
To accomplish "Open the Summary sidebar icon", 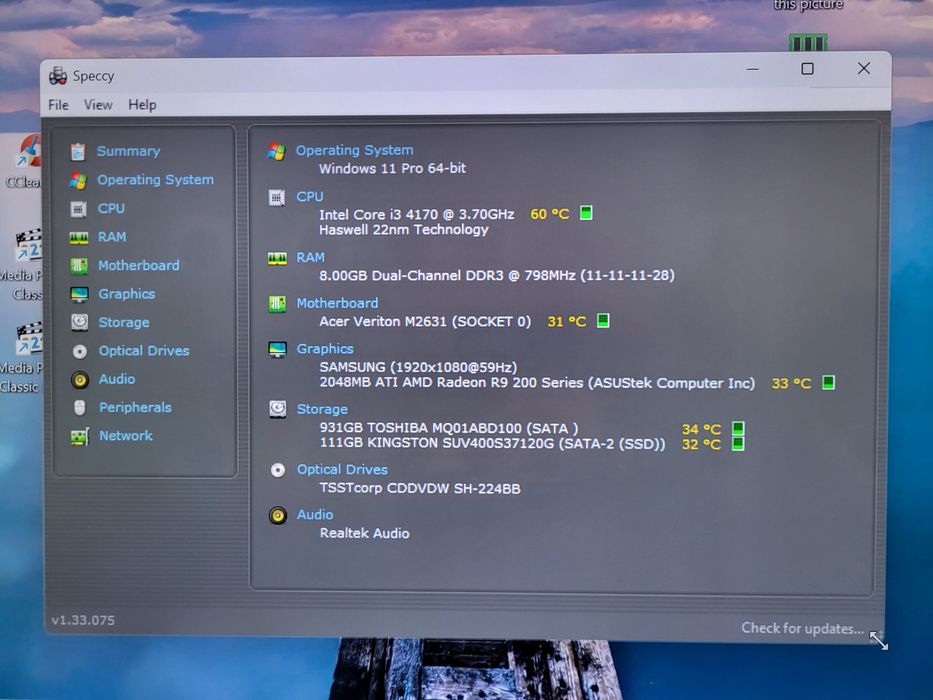I will coord(78,152).
